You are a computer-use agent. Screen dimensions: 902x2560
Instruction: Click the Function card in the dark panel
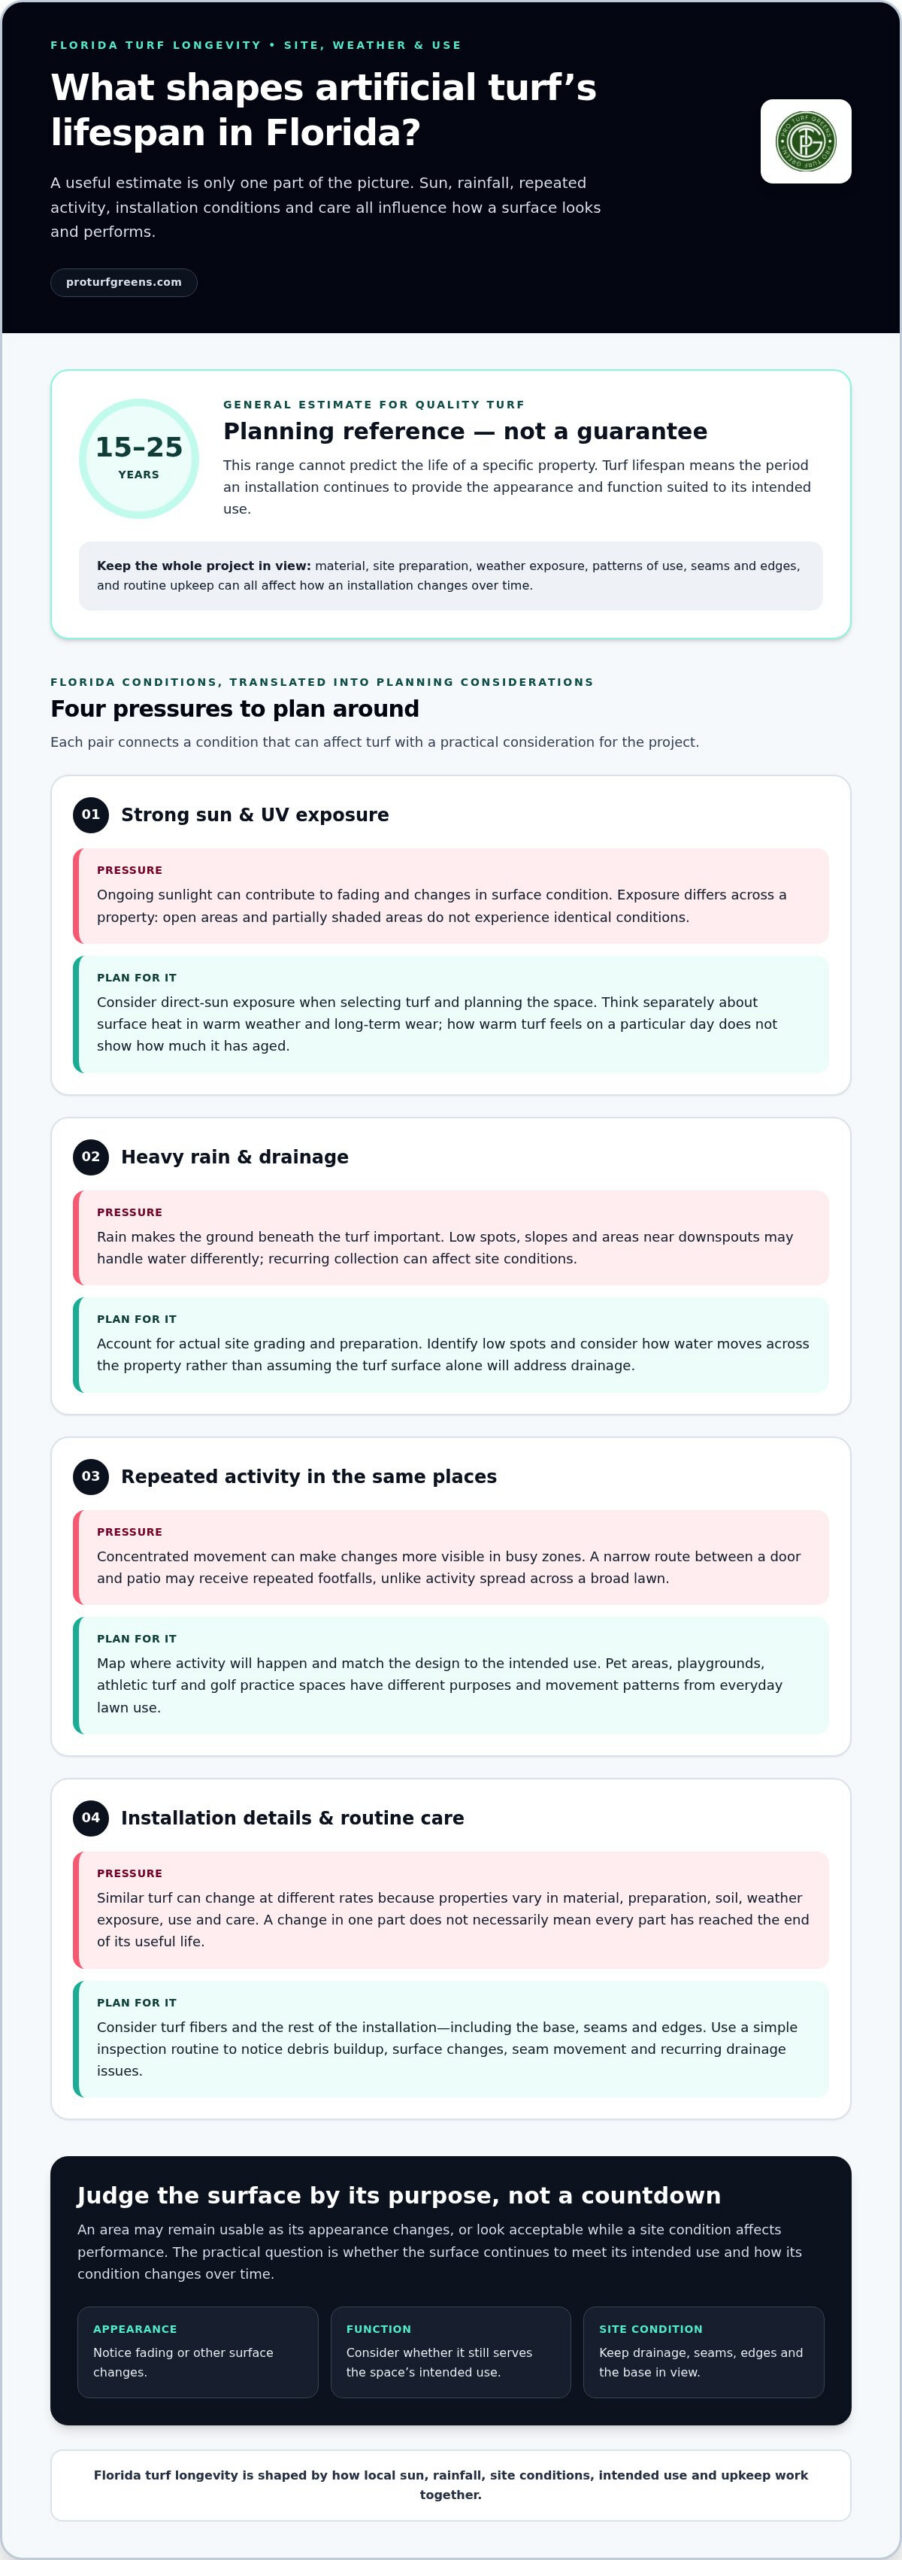click(x=451, y=2351)
